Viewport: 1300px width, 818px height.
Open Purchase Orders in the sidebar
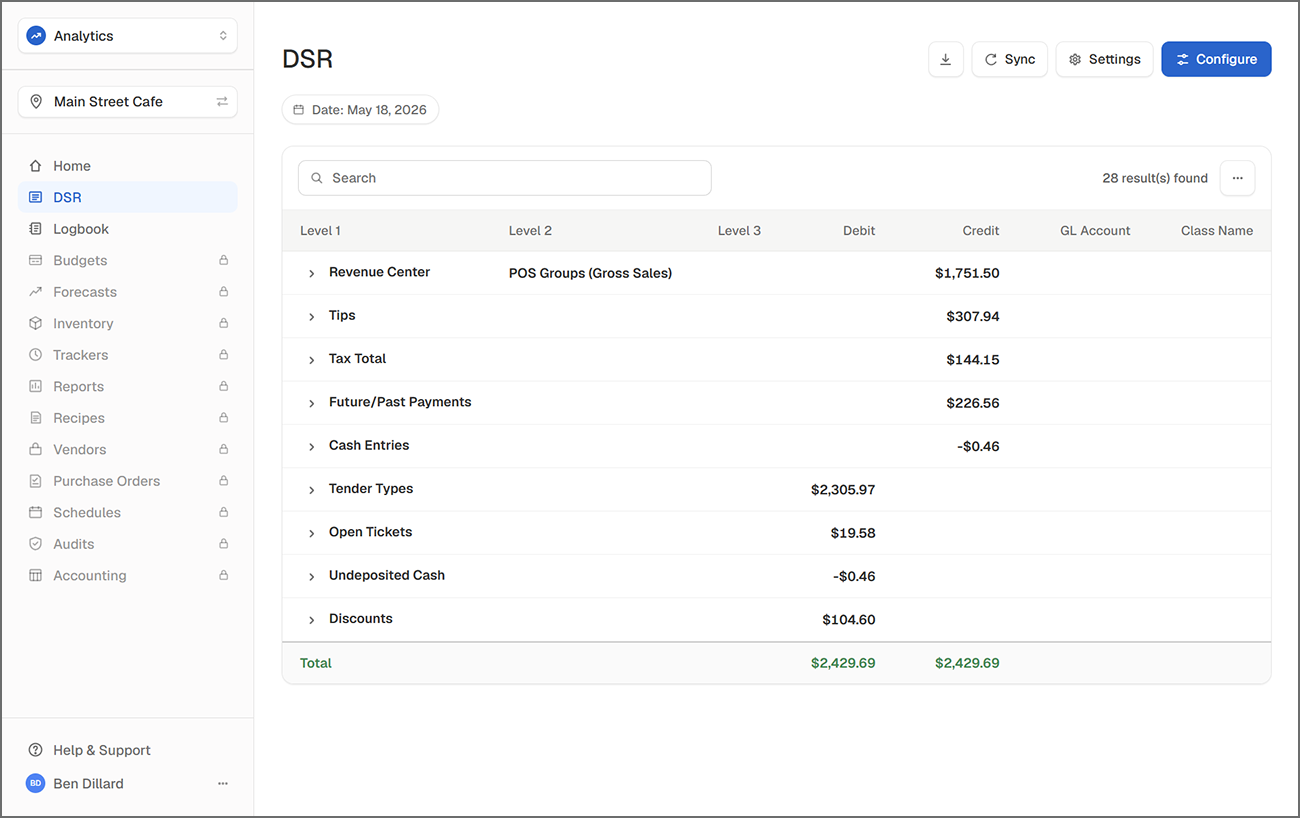[128, 481]
